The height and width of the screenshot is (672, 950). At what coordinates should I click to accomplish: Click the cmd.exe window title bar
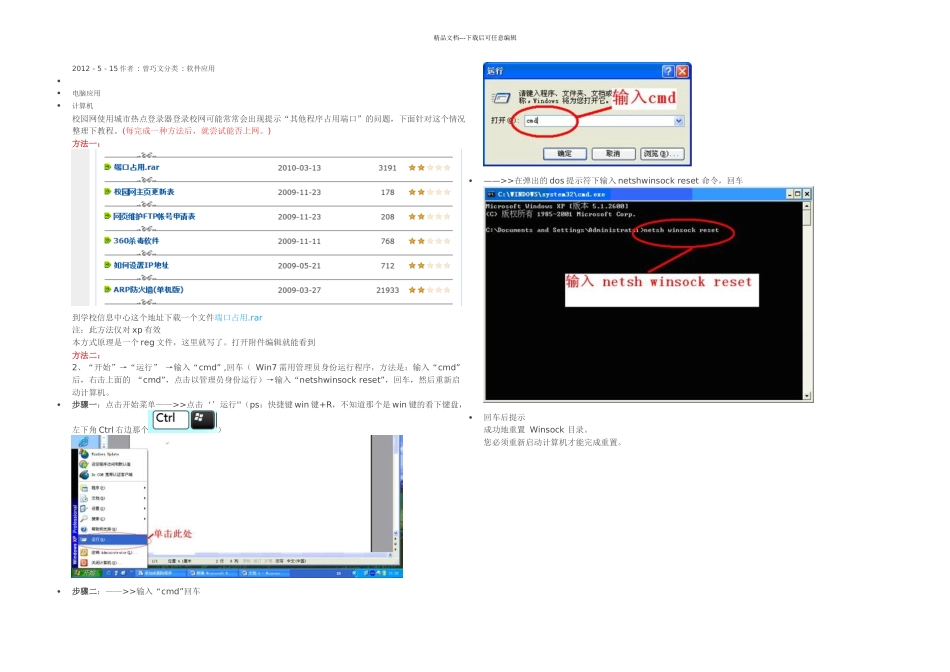pos(648,194)
